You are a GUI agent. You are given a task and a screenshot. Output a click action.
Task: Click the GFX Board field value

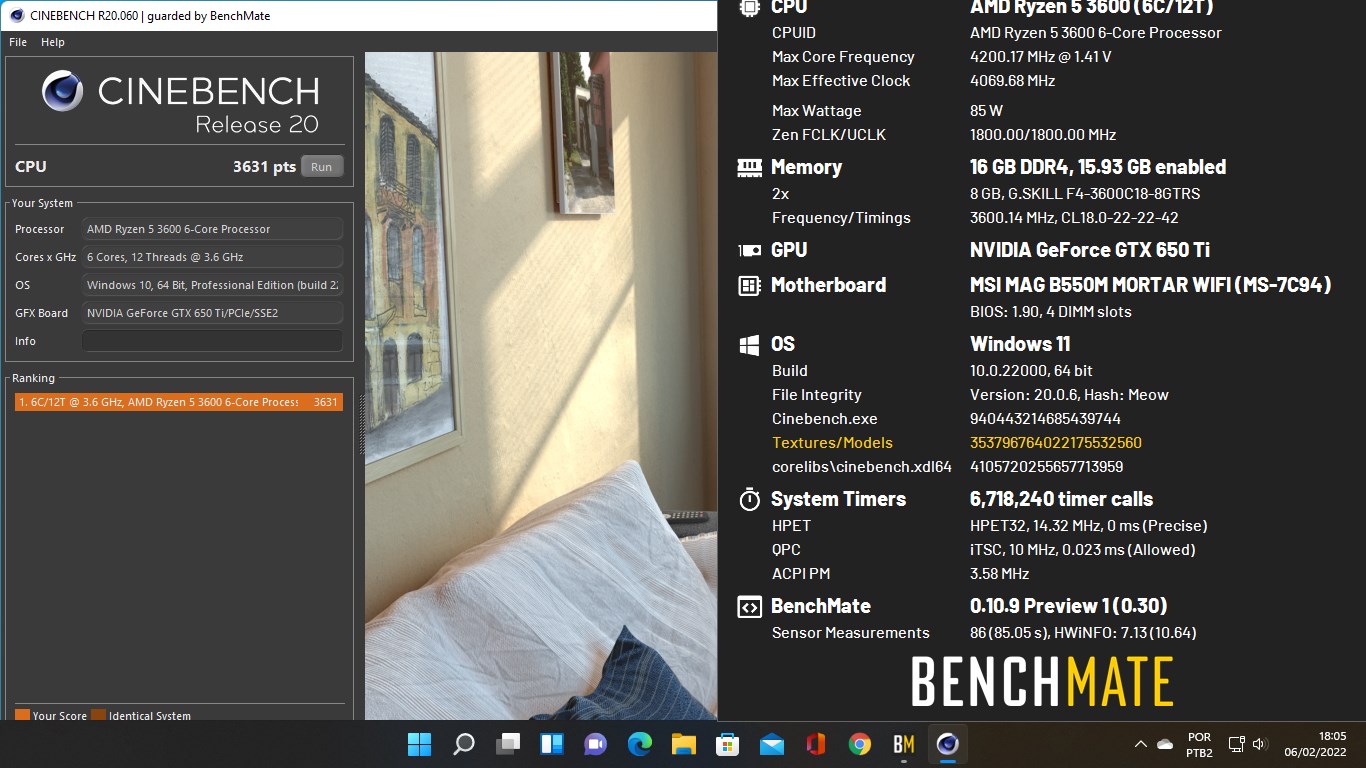212,313
